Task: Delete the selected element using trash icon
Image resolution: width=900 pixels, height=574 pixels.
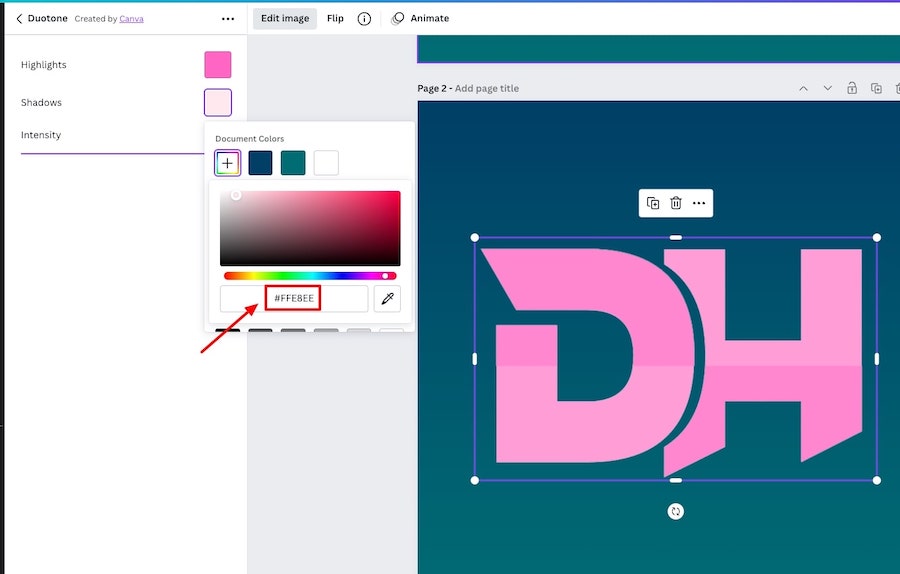Action: pos(676,203)
